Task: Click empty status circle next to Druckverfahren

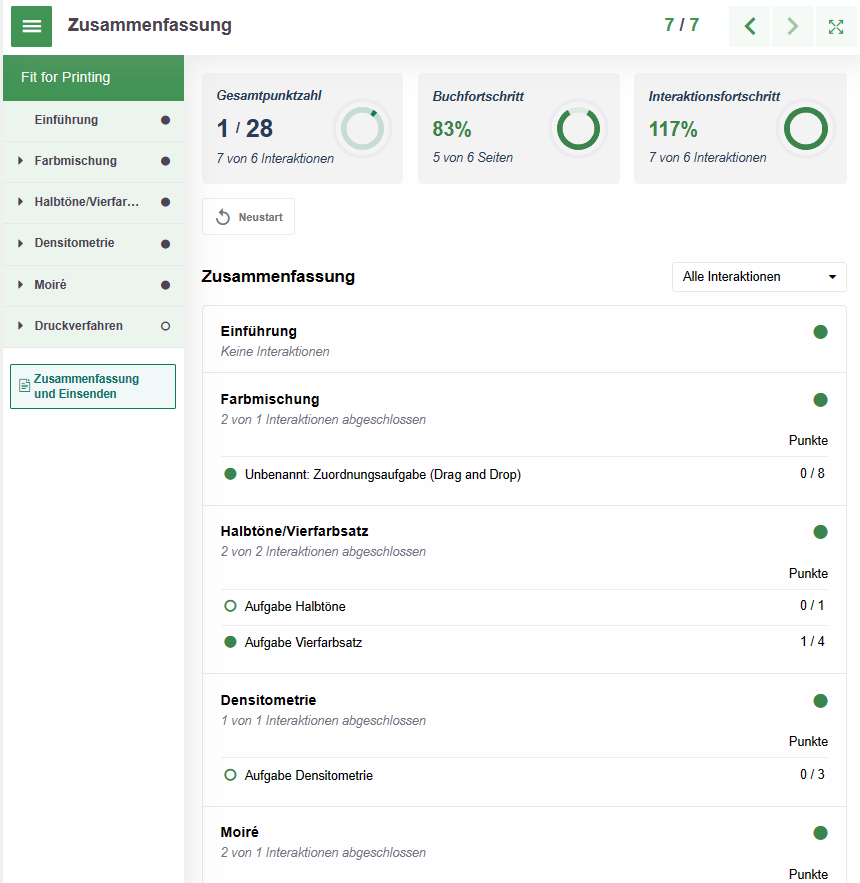Action: (x=165, y=326)
